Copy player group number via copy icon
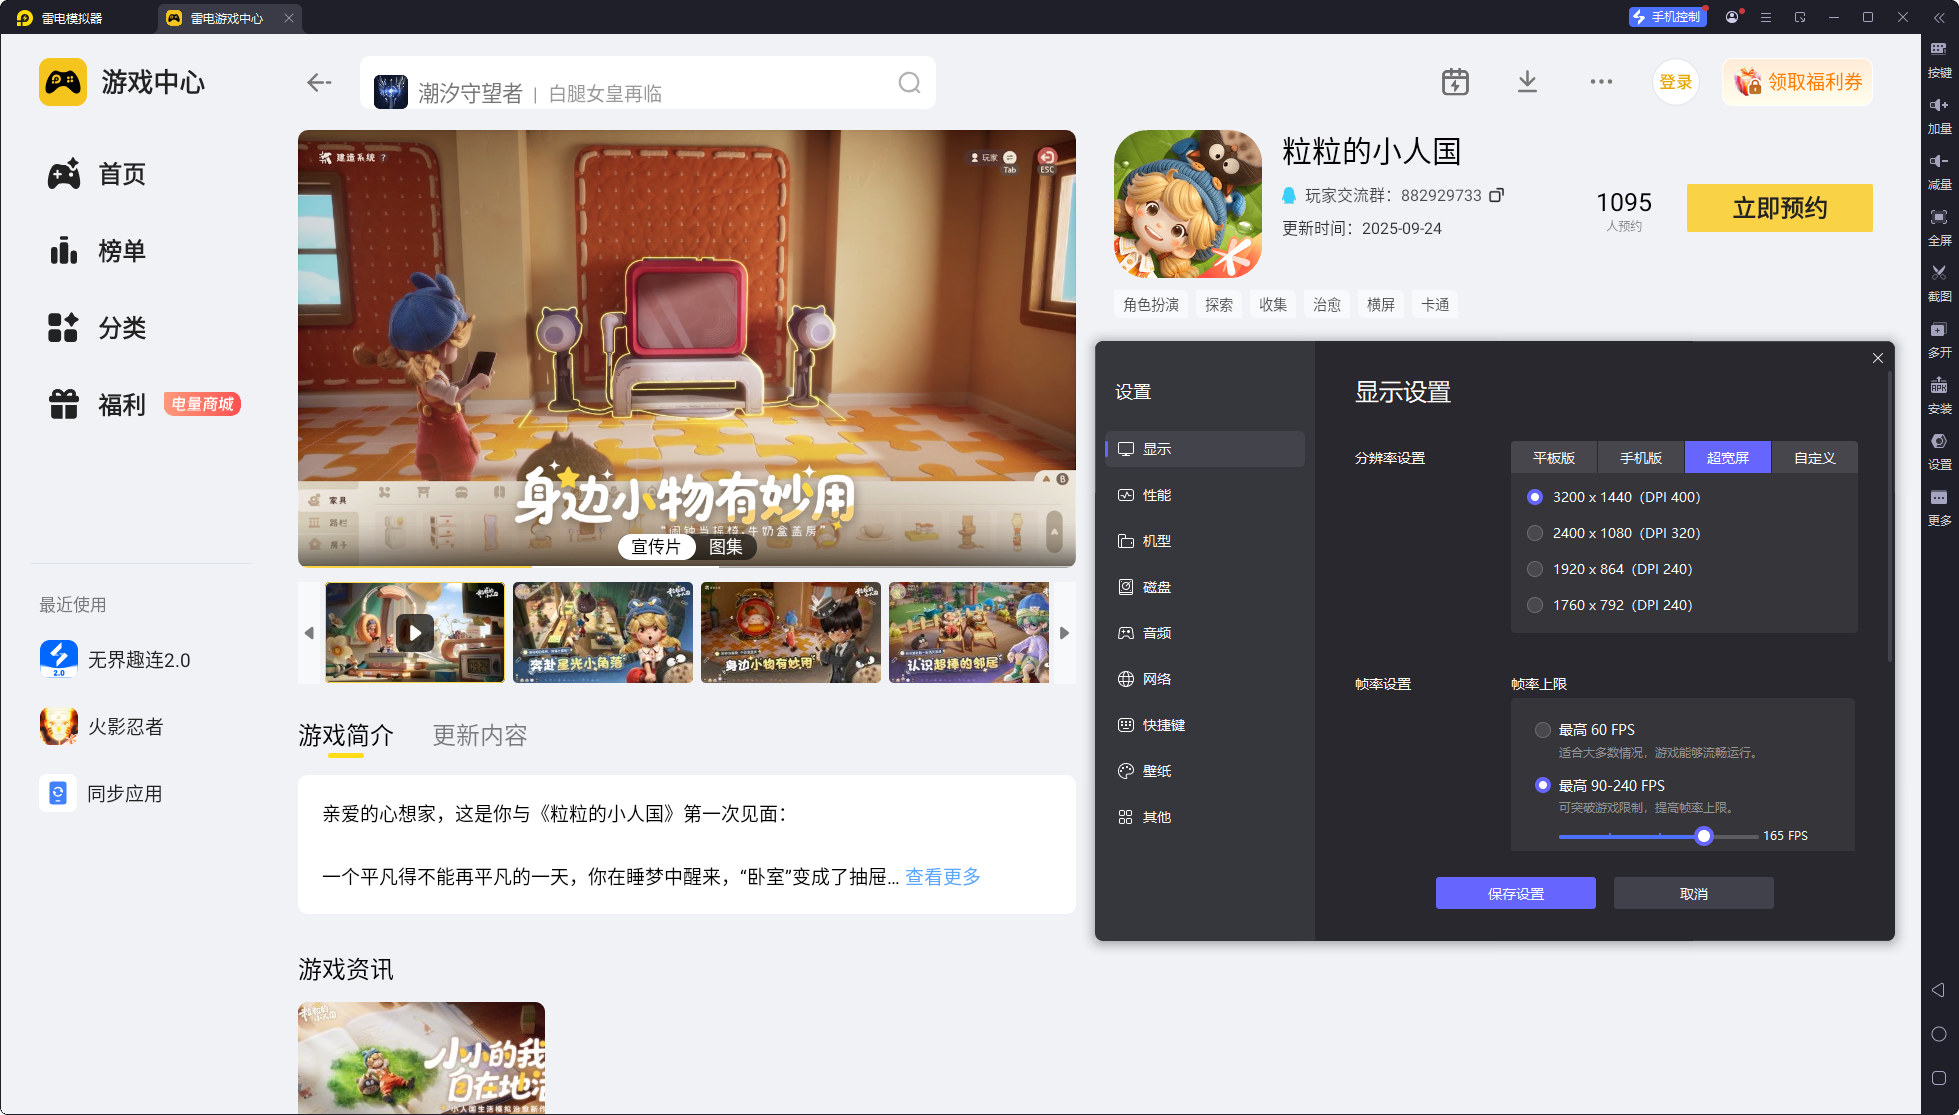Viewport: 1959px width, 1115px height. pyautogui.click(x=1496, y=195)
